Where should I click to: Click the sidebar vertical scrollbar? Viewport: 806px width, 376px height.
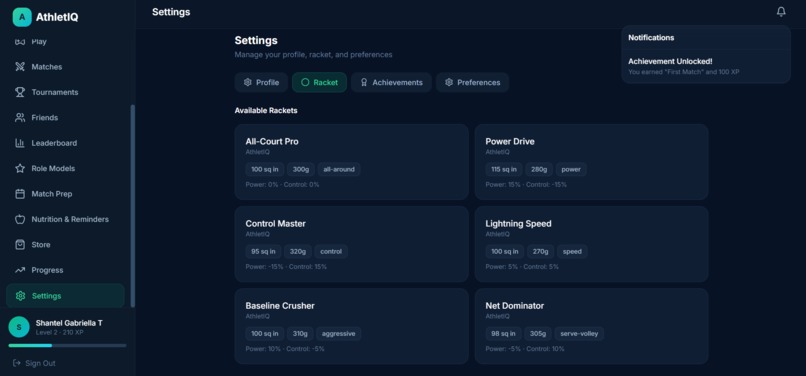(x=133, y=206)
